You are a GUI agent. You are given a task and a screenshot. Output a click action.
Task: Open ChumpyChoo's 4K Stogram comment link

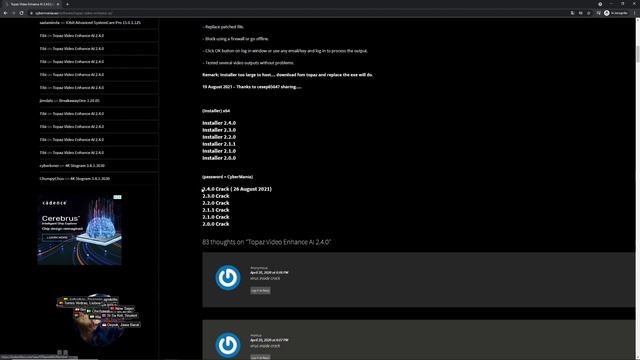[90, 179]
